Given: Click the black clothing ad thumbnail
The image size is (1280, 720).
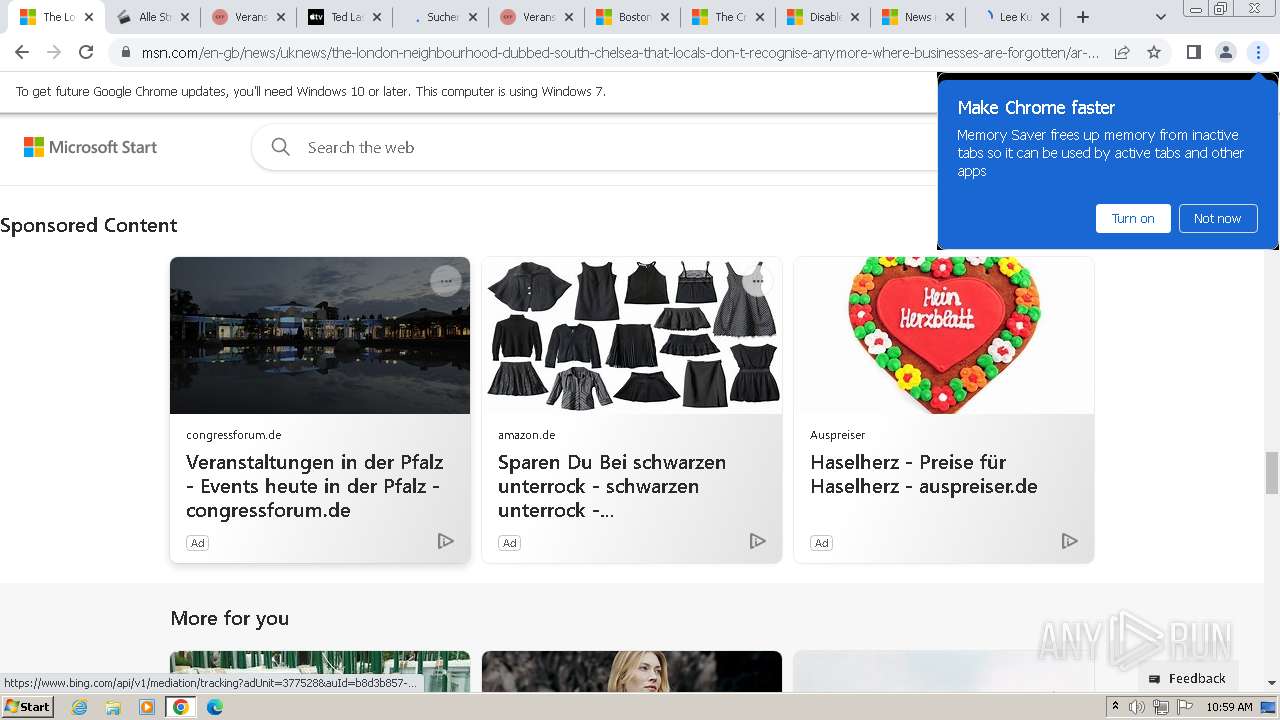Looking at the screenshot, I should (x=632, y=335).
